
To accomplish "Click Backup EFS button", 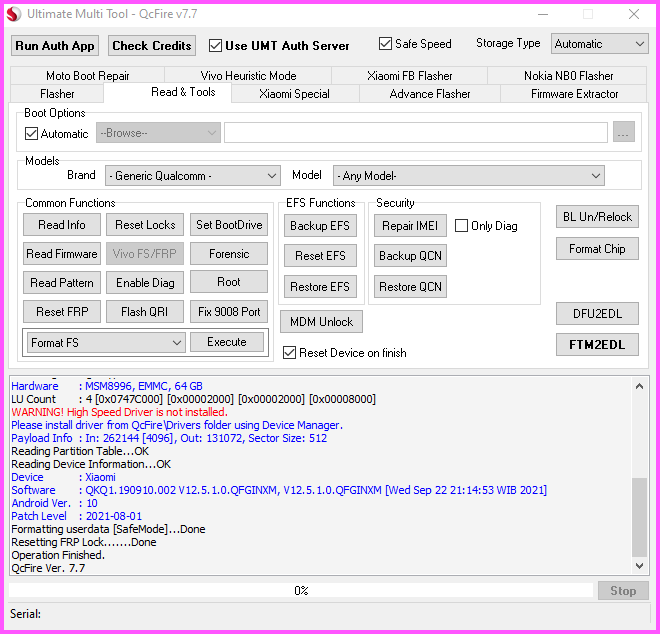I will [x=320, y=226].
